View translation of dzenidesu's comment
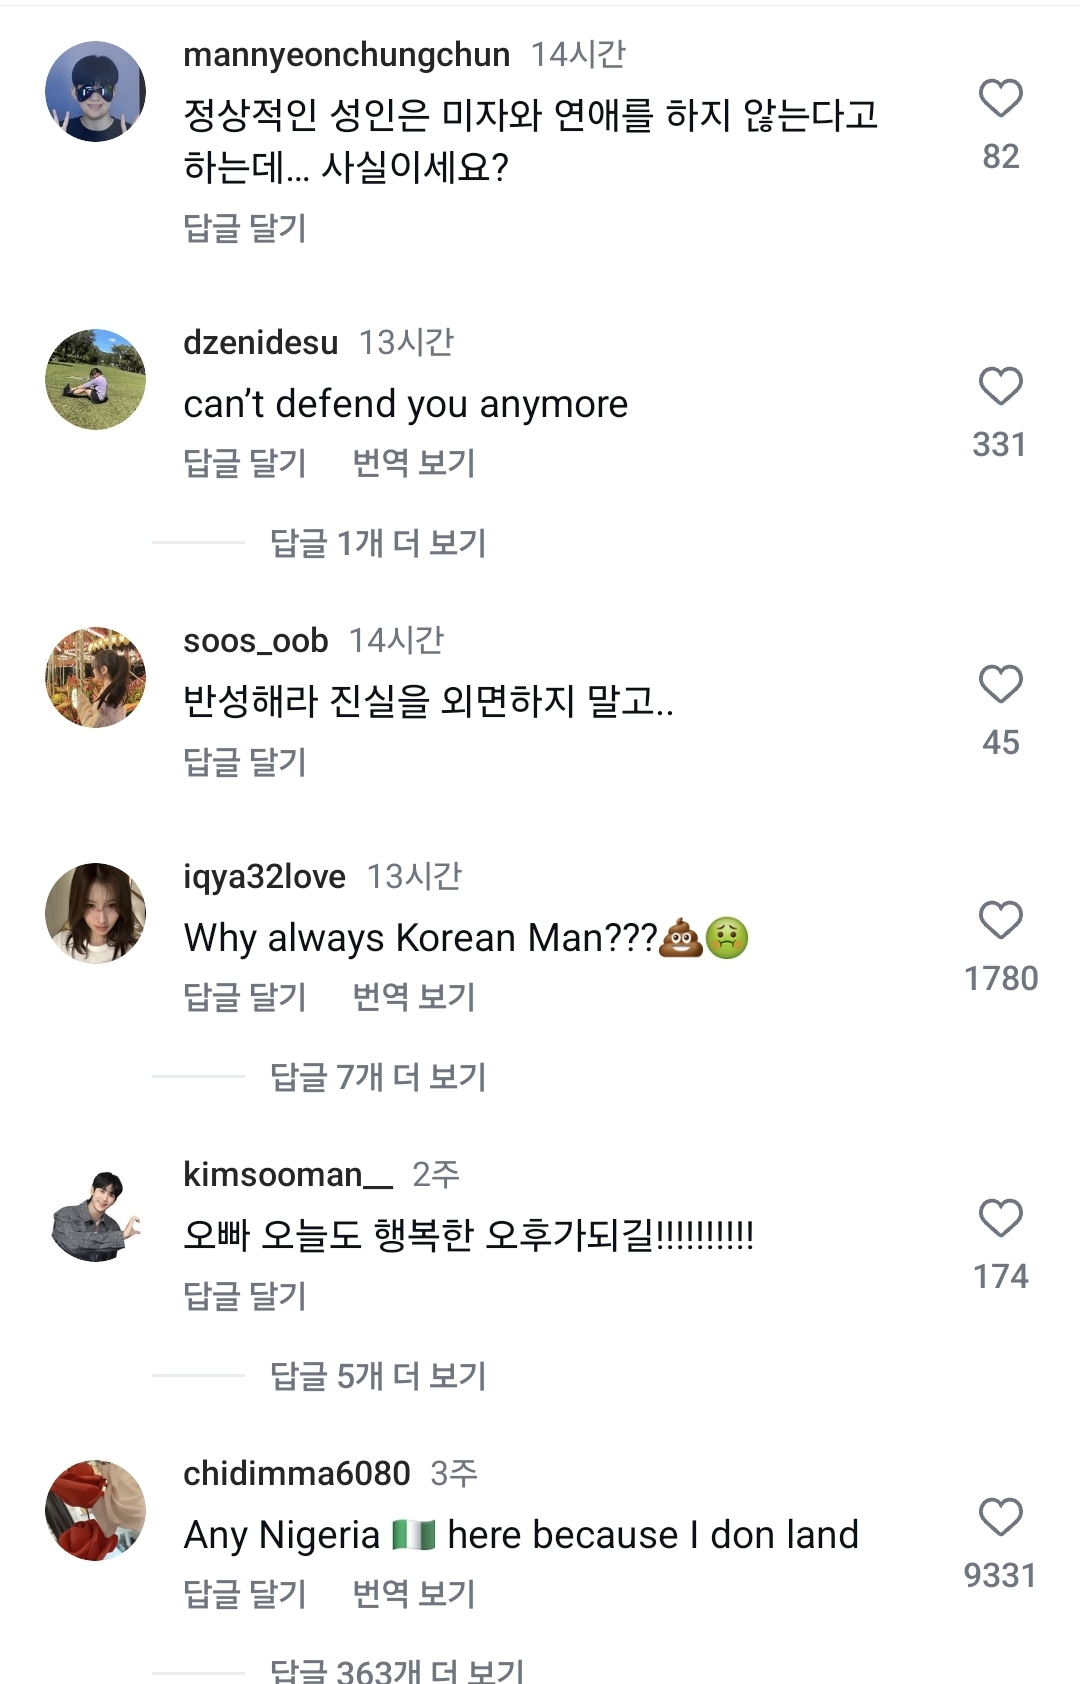The width and height of the screenshot is (1080, 1684). (413, 463)
